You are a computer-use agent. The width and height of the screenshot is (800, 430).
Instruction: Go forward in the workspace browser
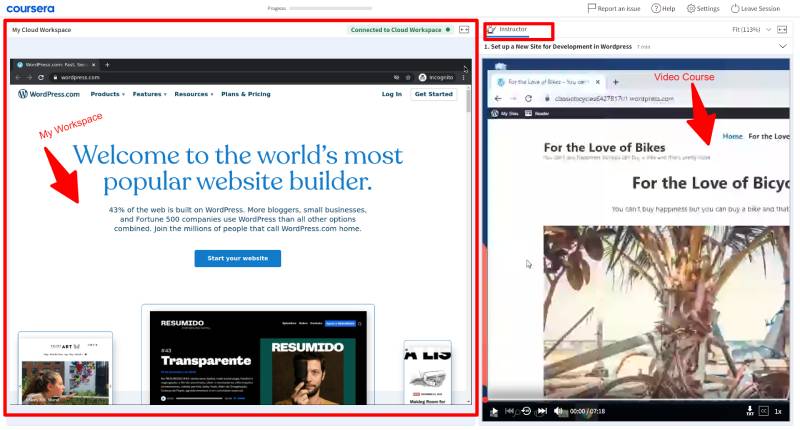pos(29,78)
